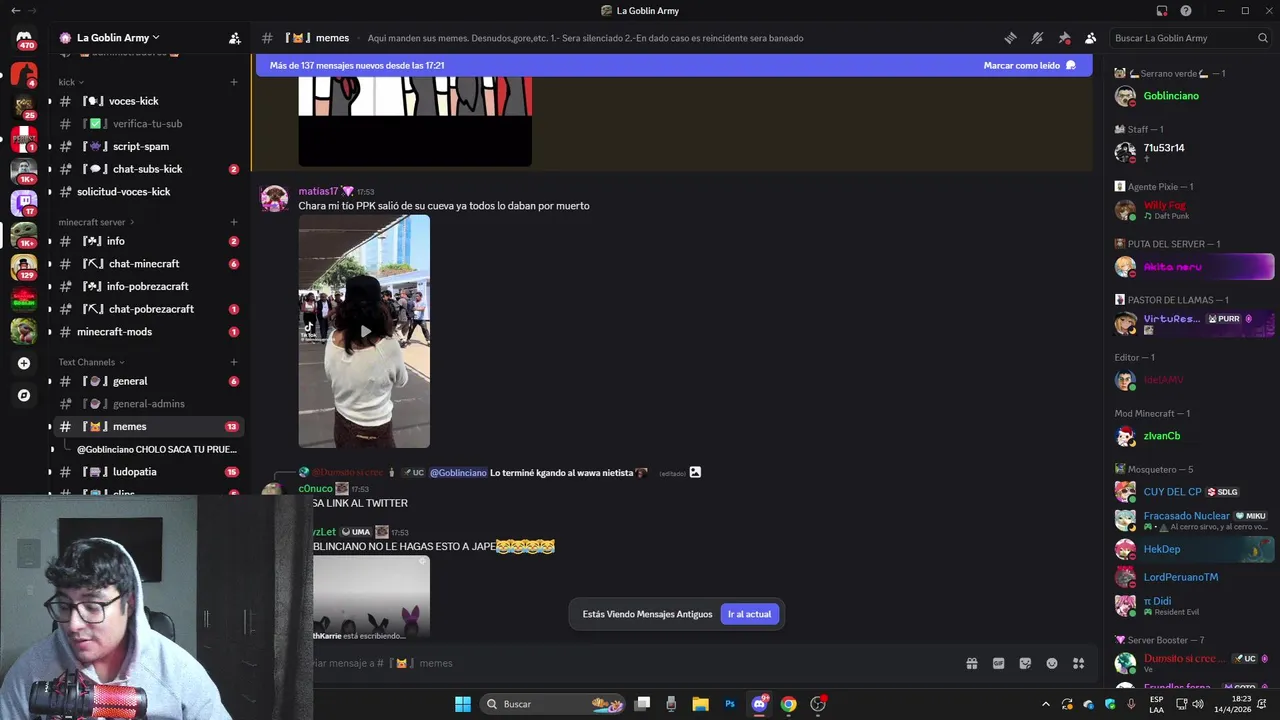Open the GIF picker
This screenshot has width=1280, height=720.
point(998,663)
